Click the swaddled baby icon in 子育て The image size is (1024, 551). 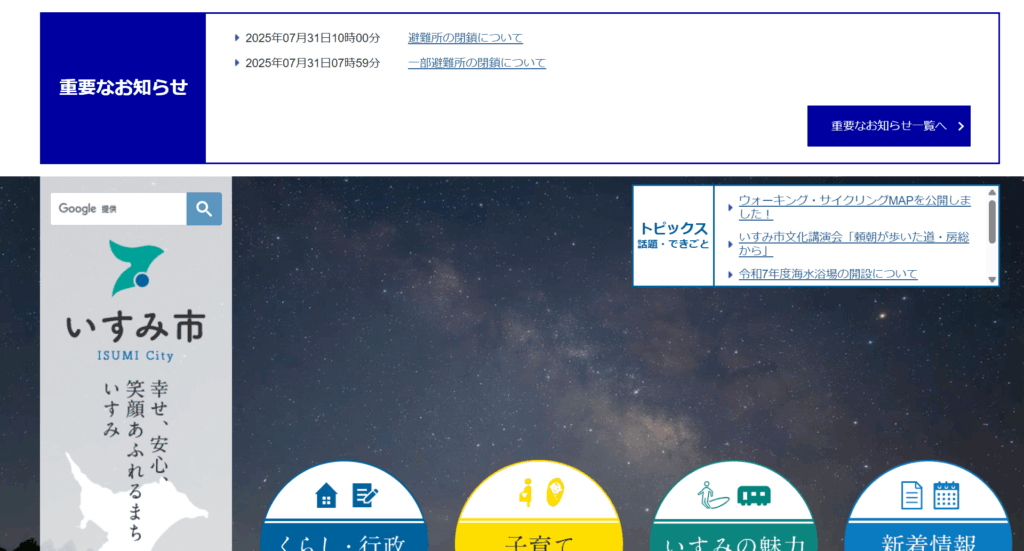(x=555, y=492)
